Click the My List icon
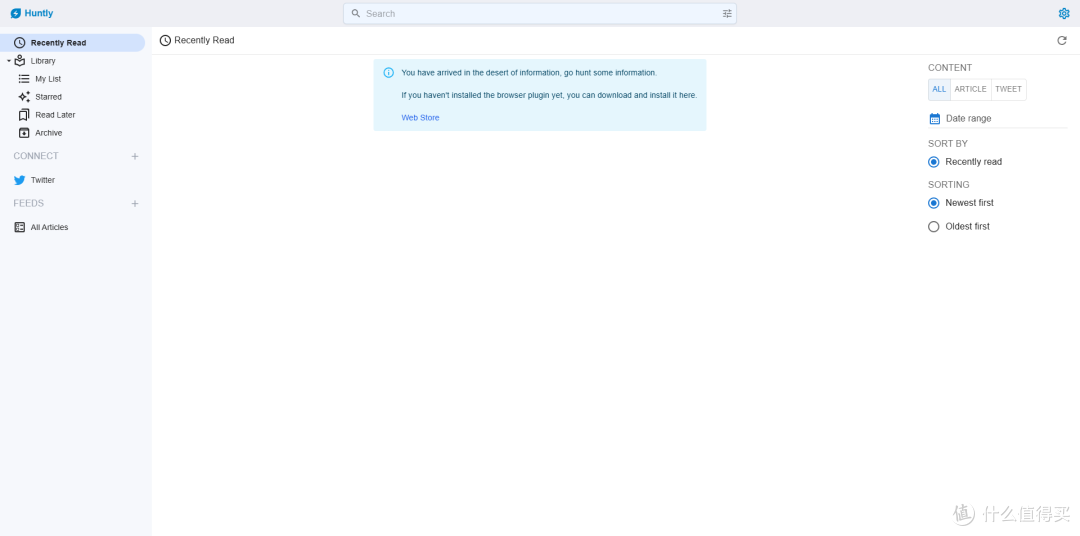 coord(24,79)
